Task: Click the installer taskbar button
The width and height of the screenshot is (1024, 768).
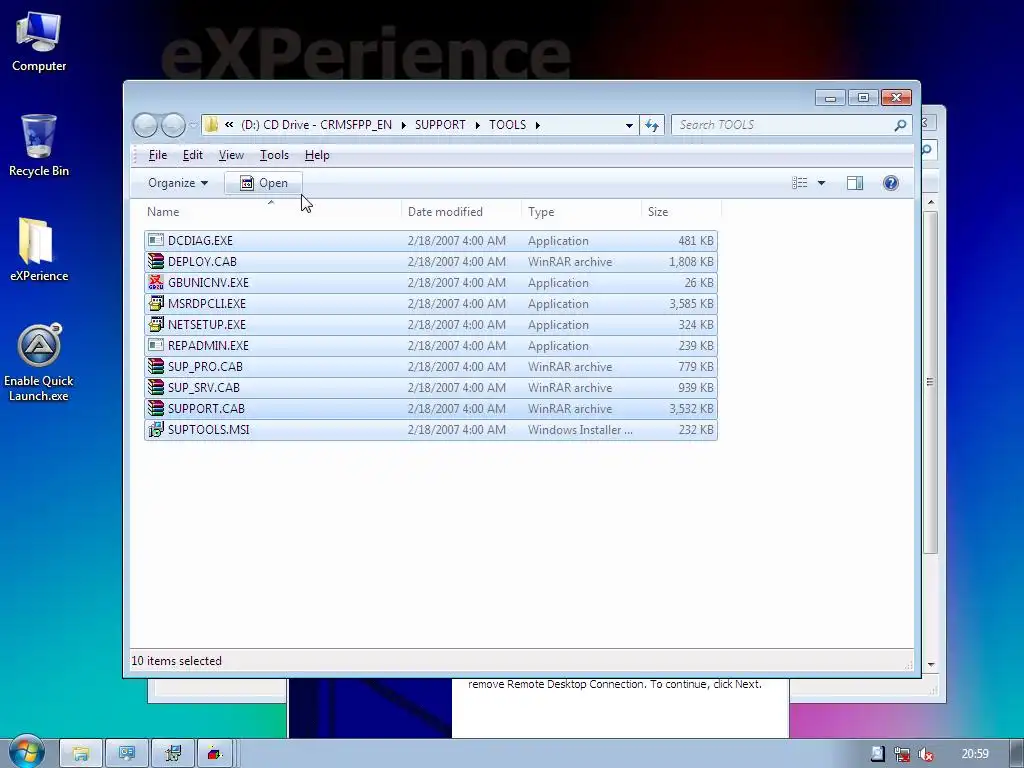Action: 173,754
